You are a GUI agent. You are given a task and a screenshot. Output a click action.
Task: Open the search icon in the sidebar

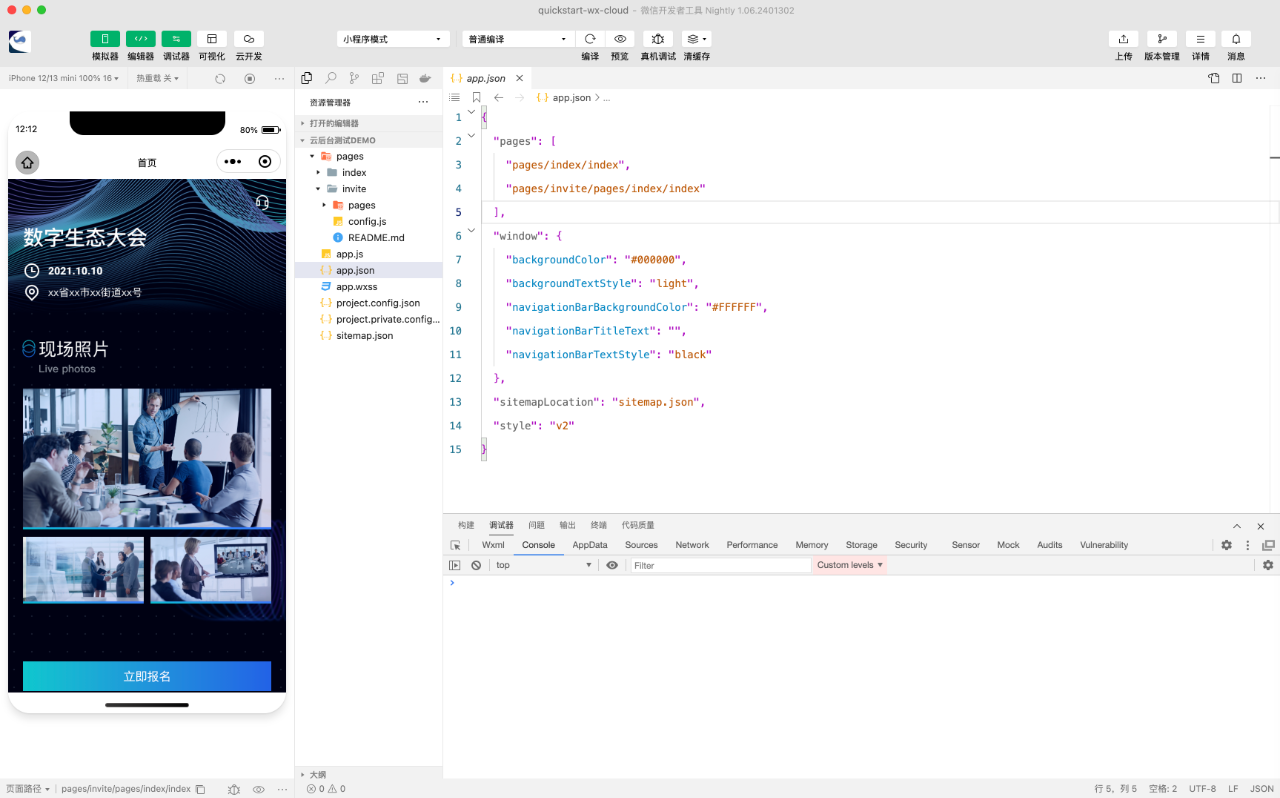click(330, 78)
